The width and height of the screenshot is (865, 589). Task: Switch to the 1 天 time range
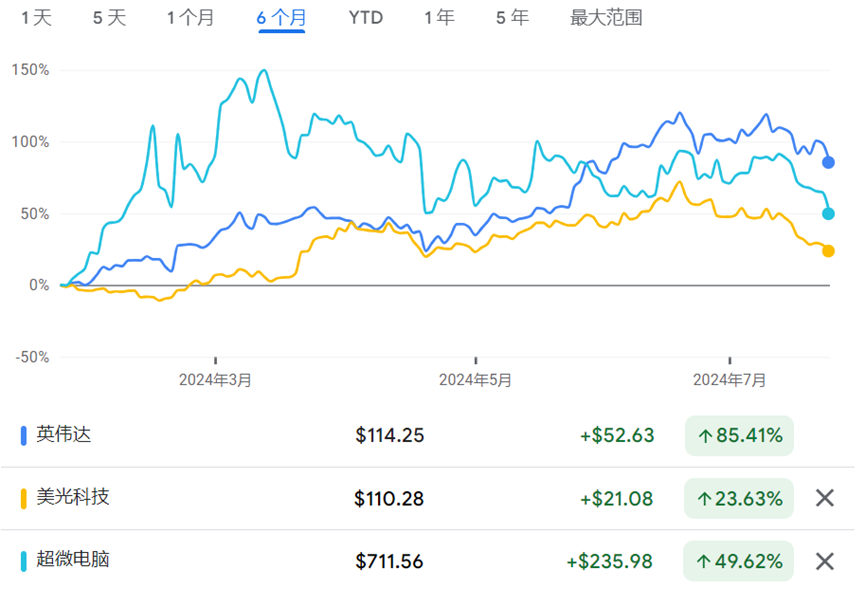[x=36, y=18]
